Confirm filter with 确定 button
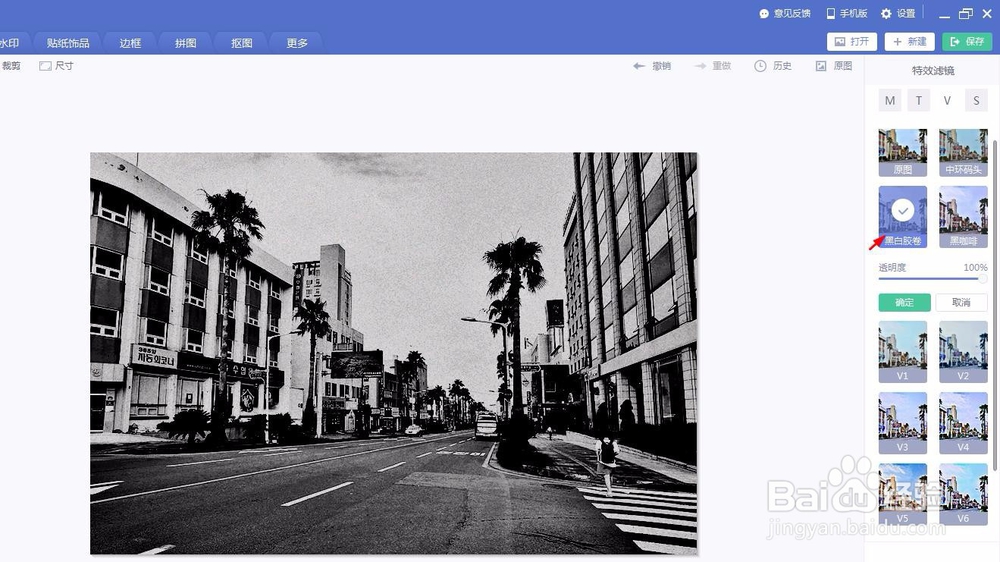This screenshot has width=1000, height=562. [904, 302]
